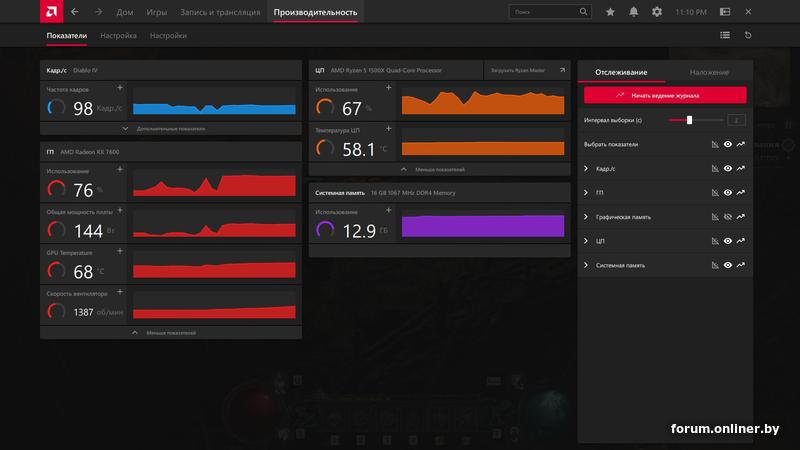The width and height of the screenshot is (800, 450).
Task: Launch Ryzen Master button
Action: coord(527,70)
